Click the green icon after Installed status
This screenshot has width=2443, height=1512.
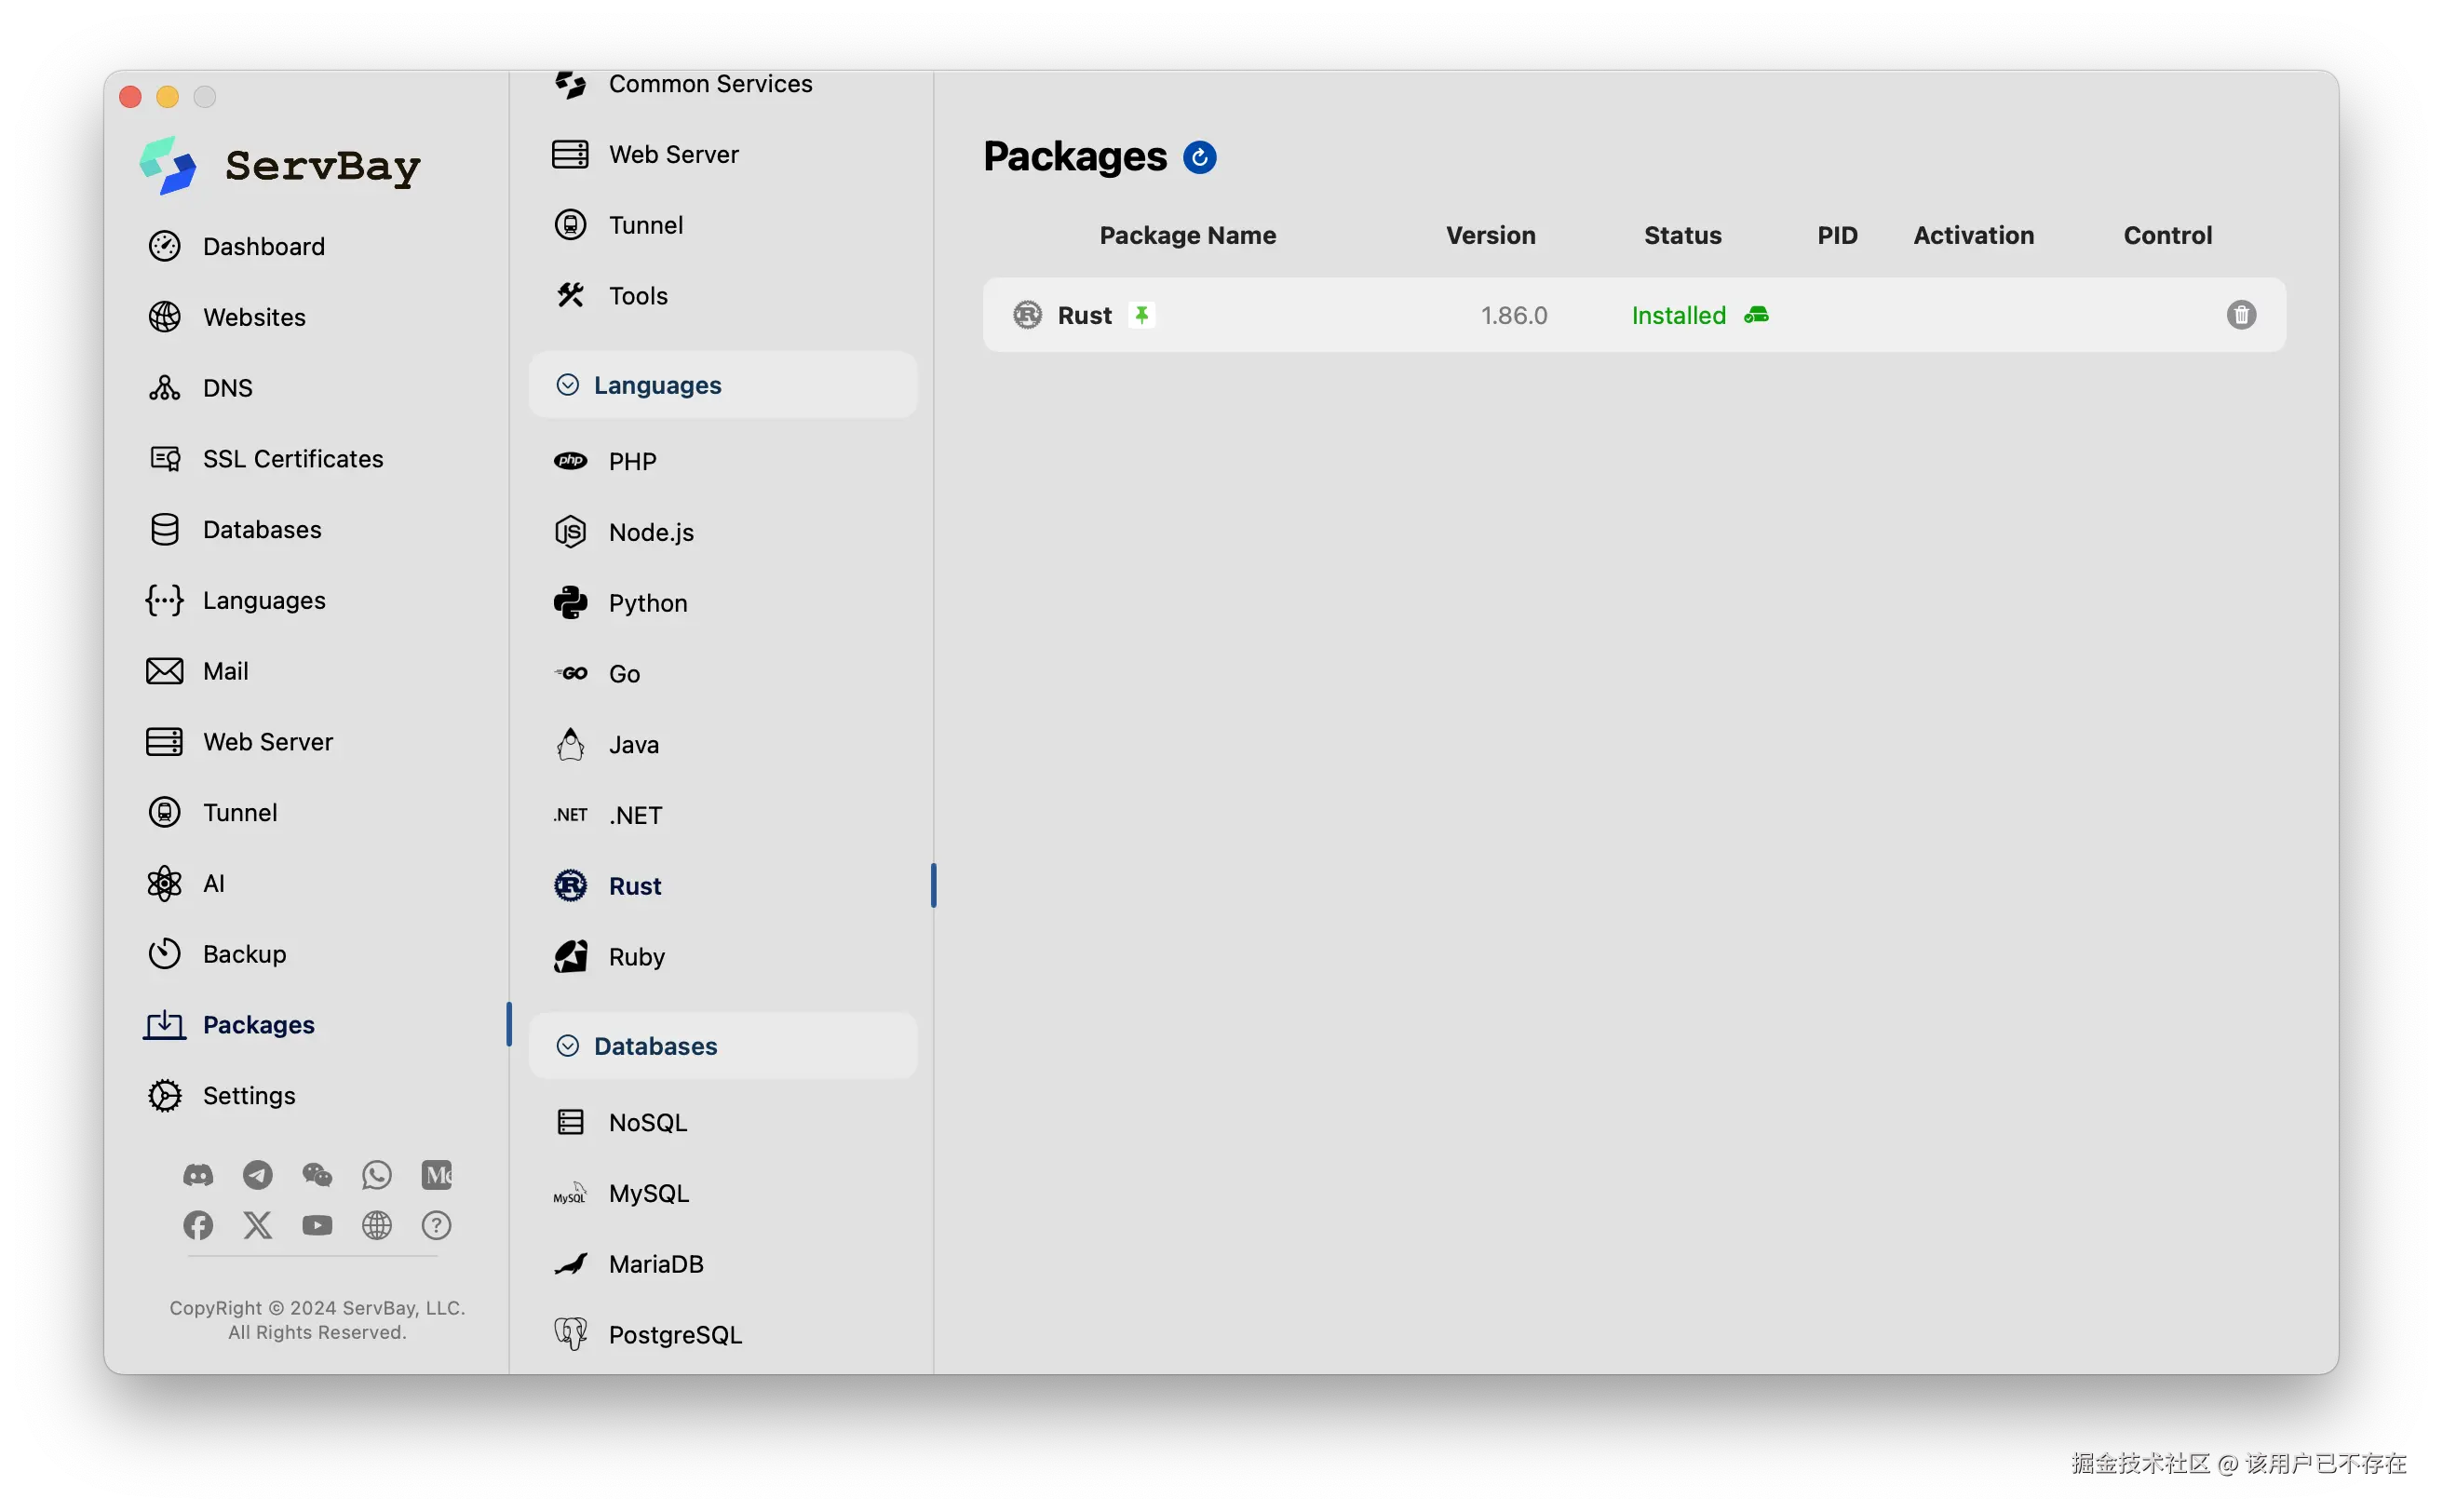pyautogui.click(x=1756, y=315)
